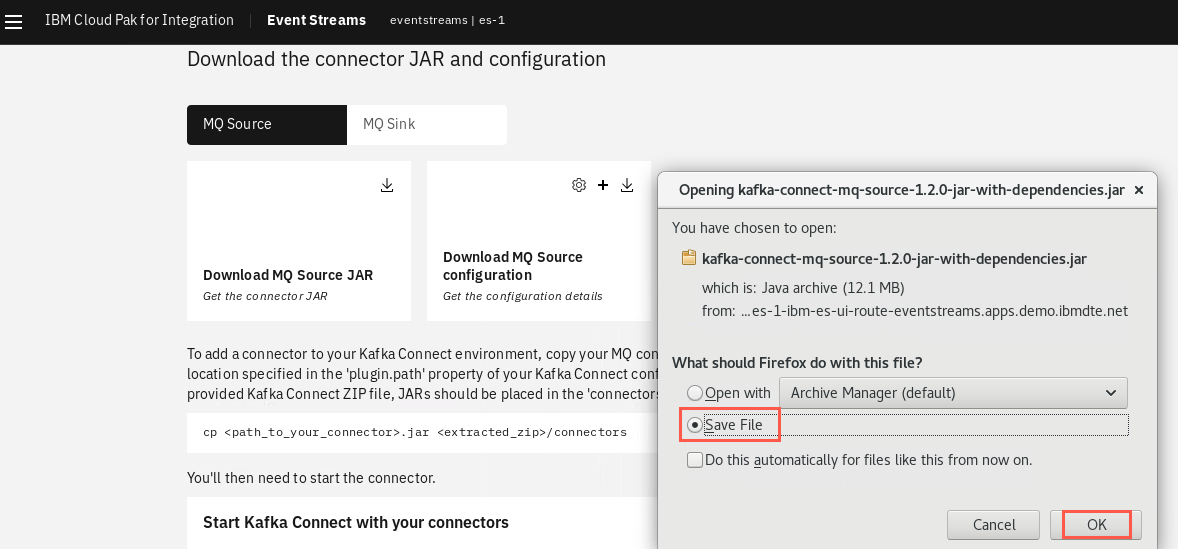The height and width of the screenshot is (549, 1178).
Task: Select the Save File radio button
Action: [x=695, y=425]
